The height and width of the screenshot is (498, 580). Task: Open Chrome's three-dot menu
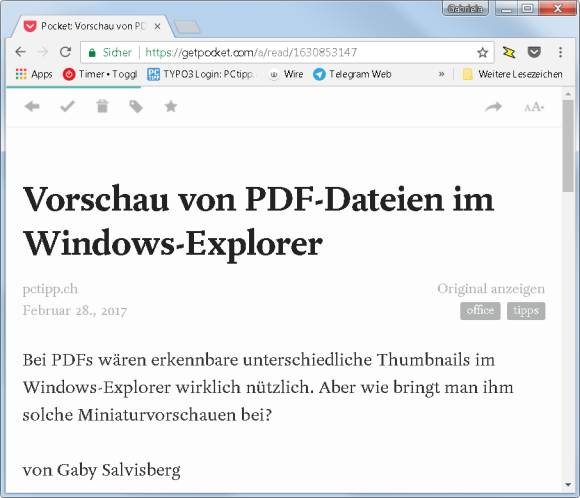pos(560,52)
